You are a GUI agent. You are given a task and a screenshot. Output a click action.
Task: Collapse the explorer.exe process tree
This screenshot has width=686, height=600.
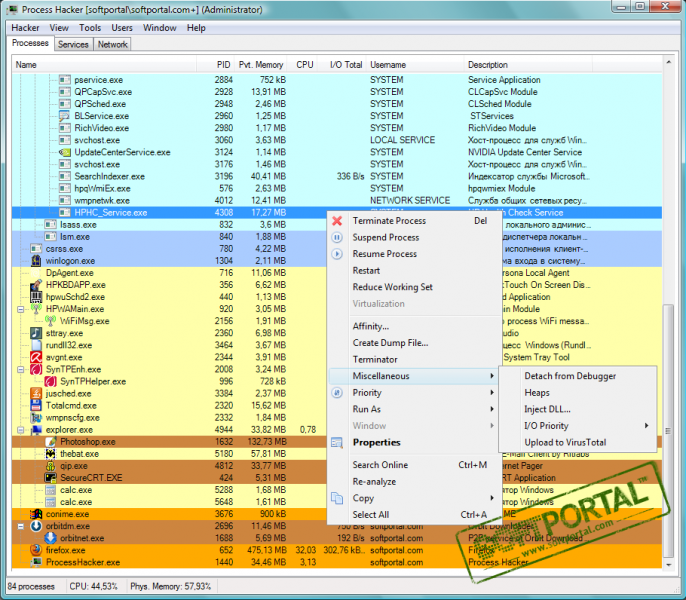(22, 430)
